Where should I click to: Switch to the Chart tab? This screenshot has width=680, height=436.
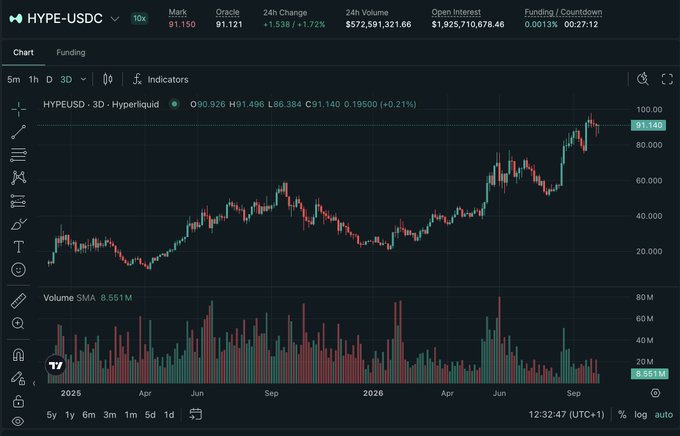(x=23, y=52)
